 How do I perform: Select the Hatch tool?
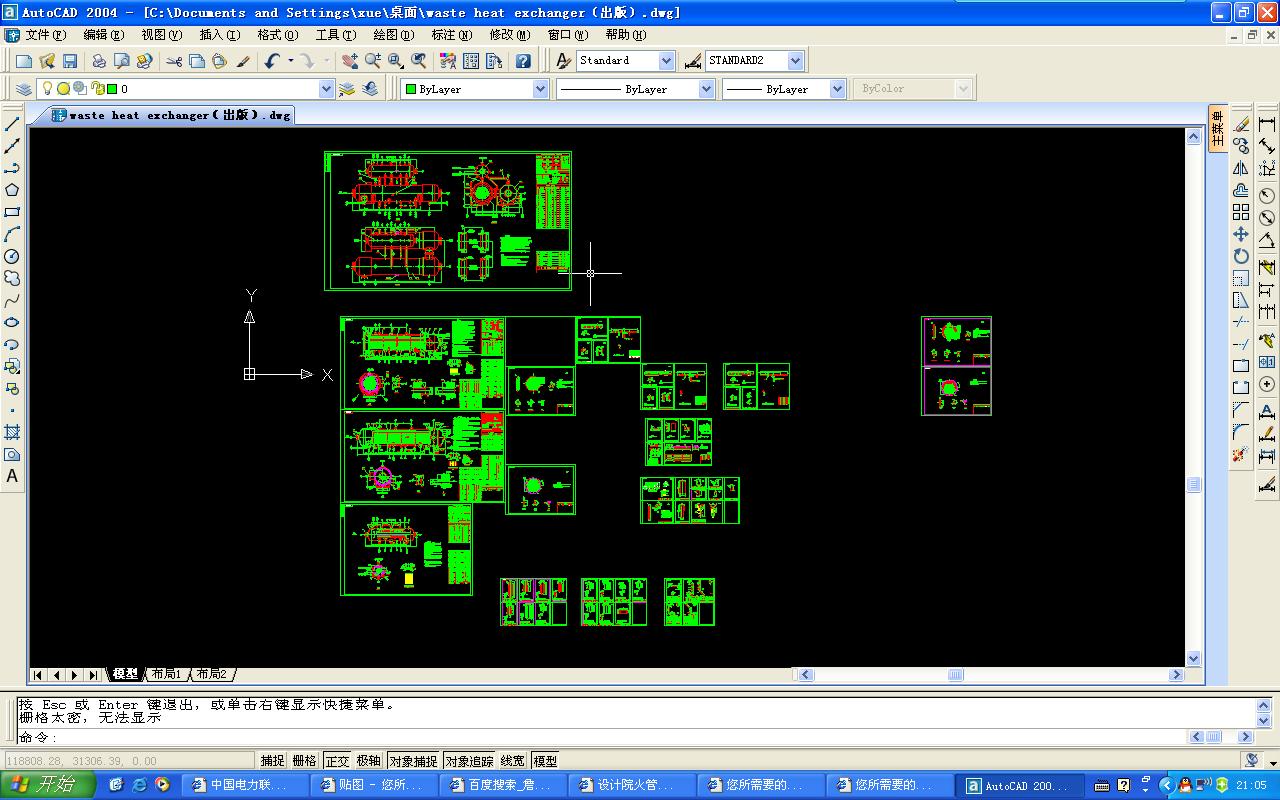[12, 432]
